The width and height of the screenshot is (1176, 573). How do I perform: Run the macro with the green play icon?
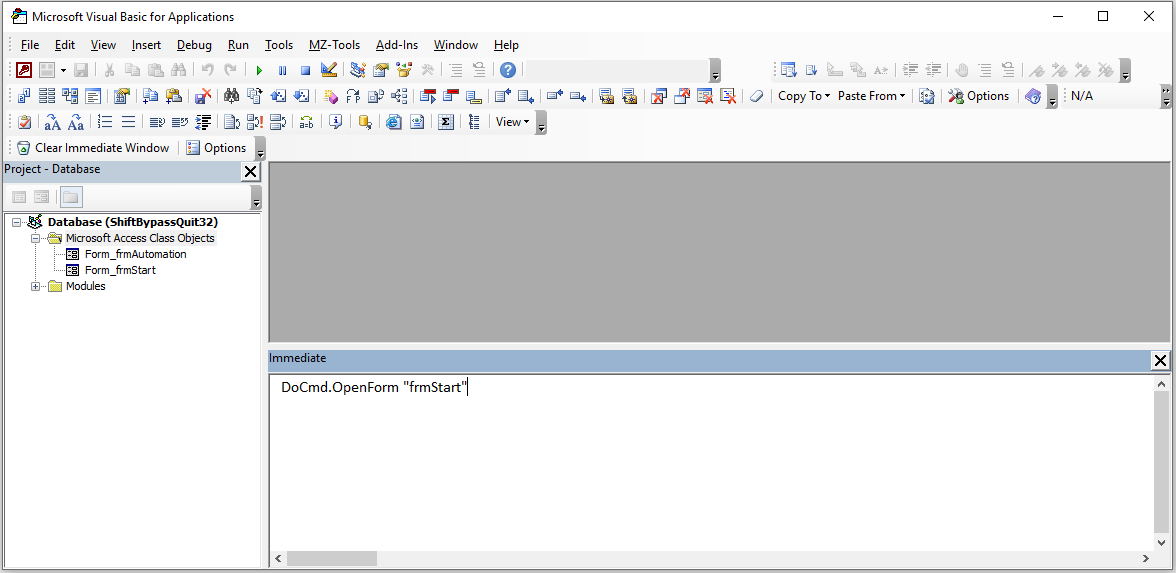[x=259, y=70]
